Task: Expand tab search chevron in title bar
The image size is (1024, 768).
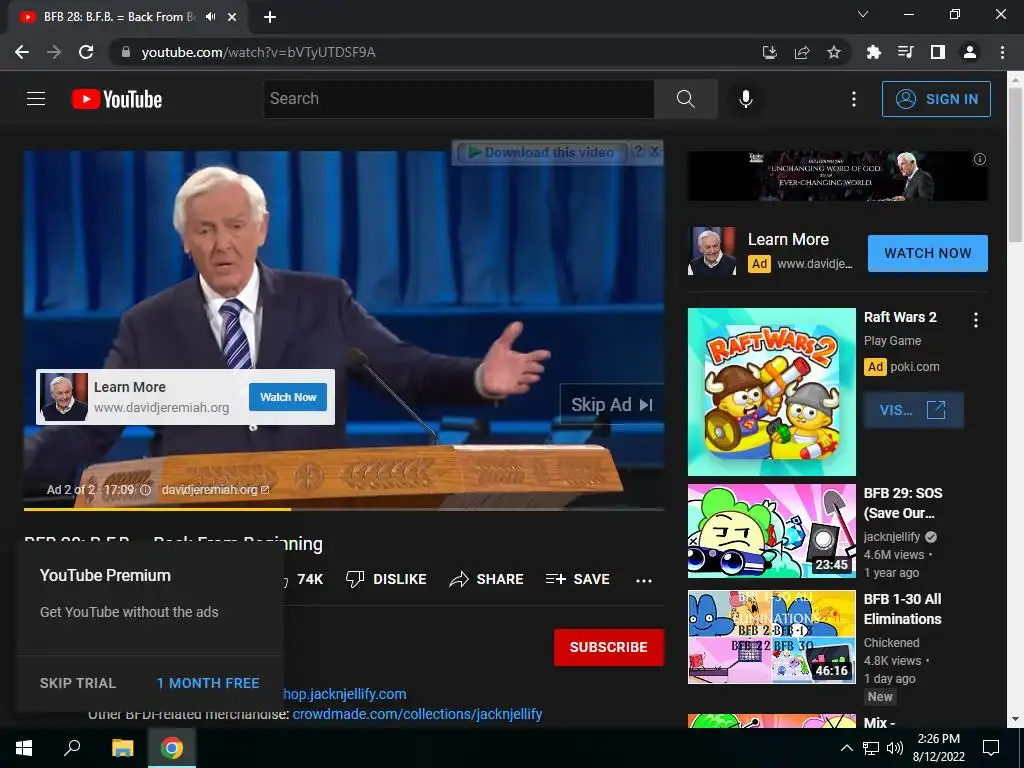Action: coord(863,14)
